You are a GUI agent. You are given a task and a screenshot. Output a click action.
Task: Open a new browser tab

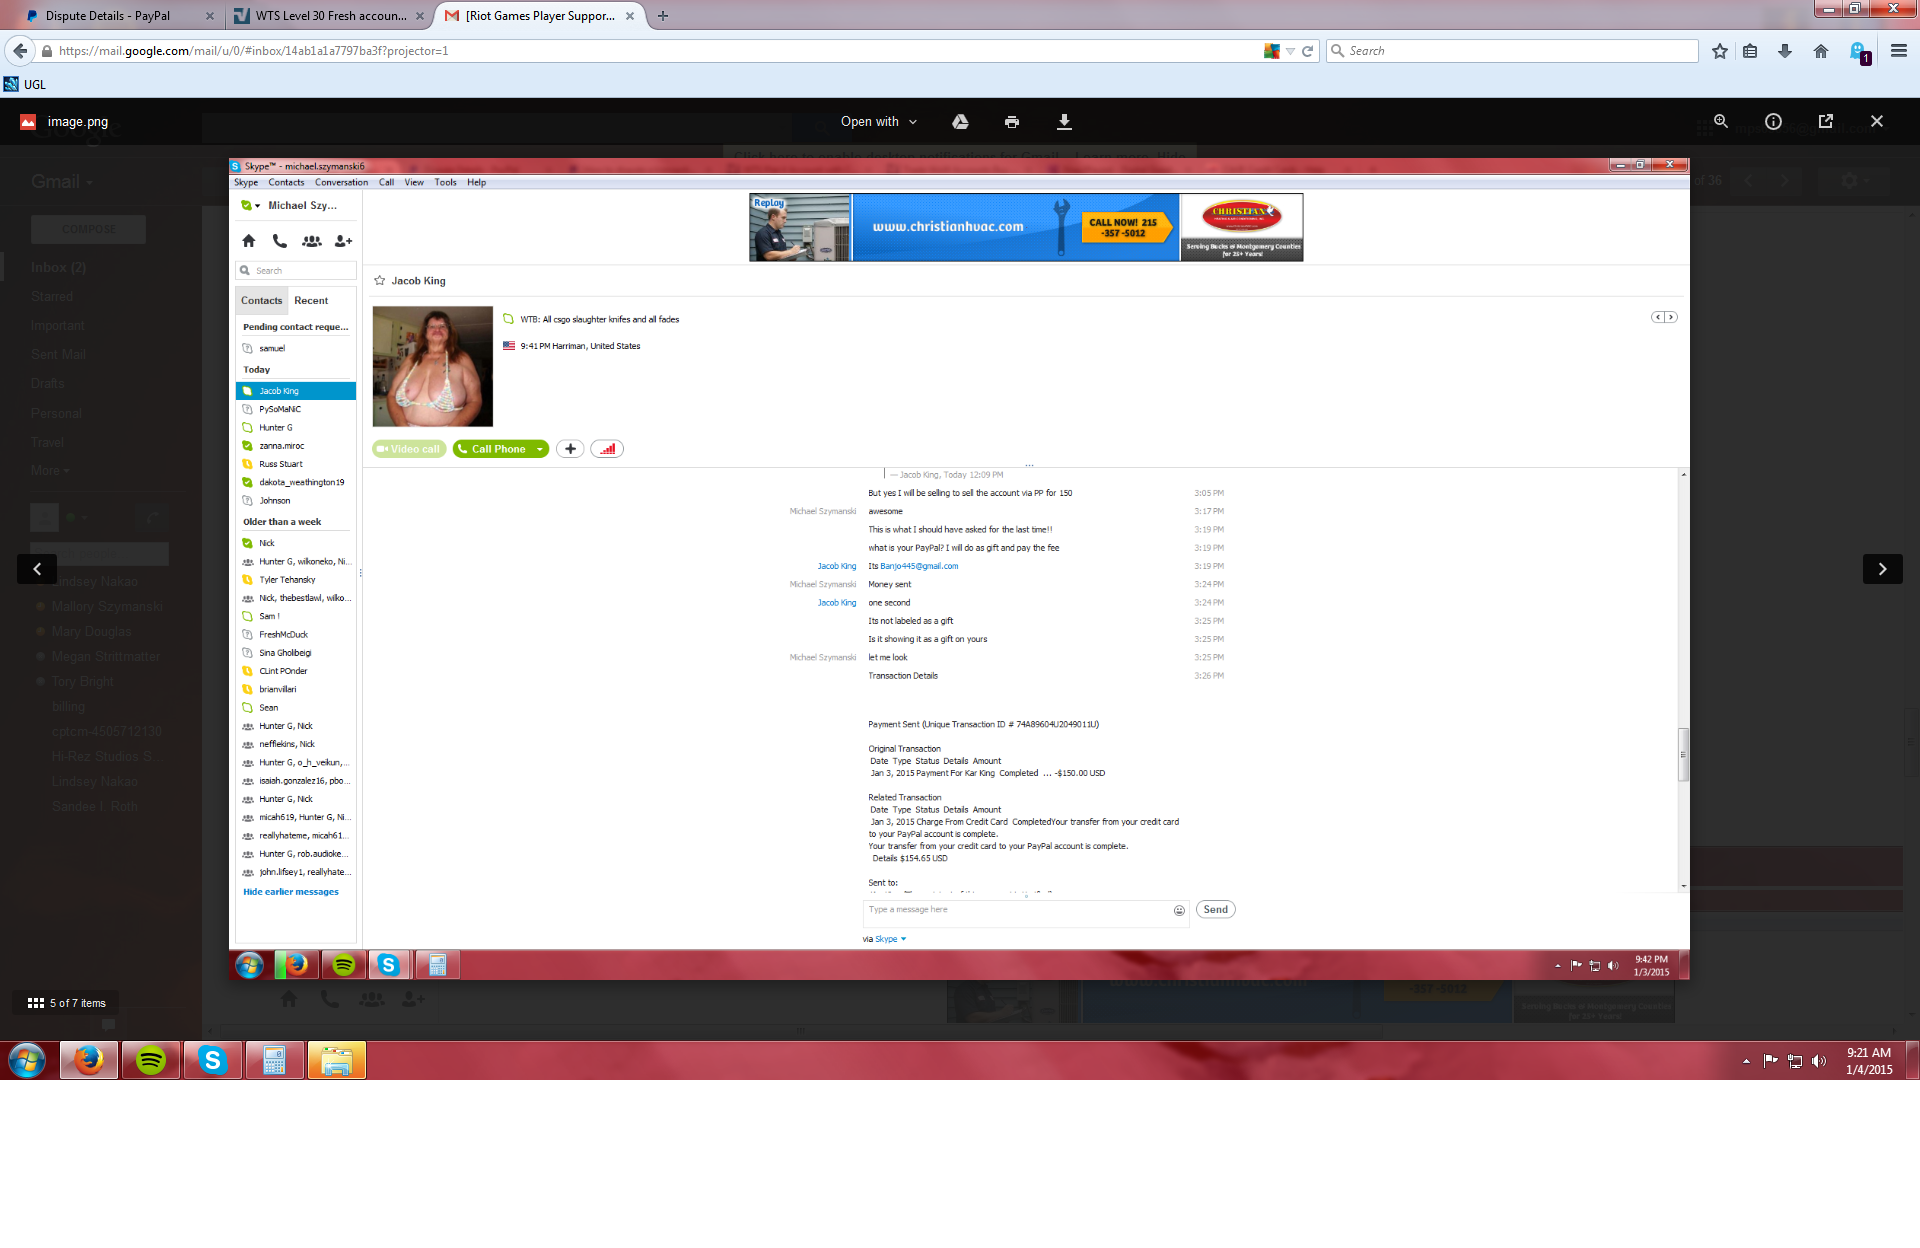point(662,16)
